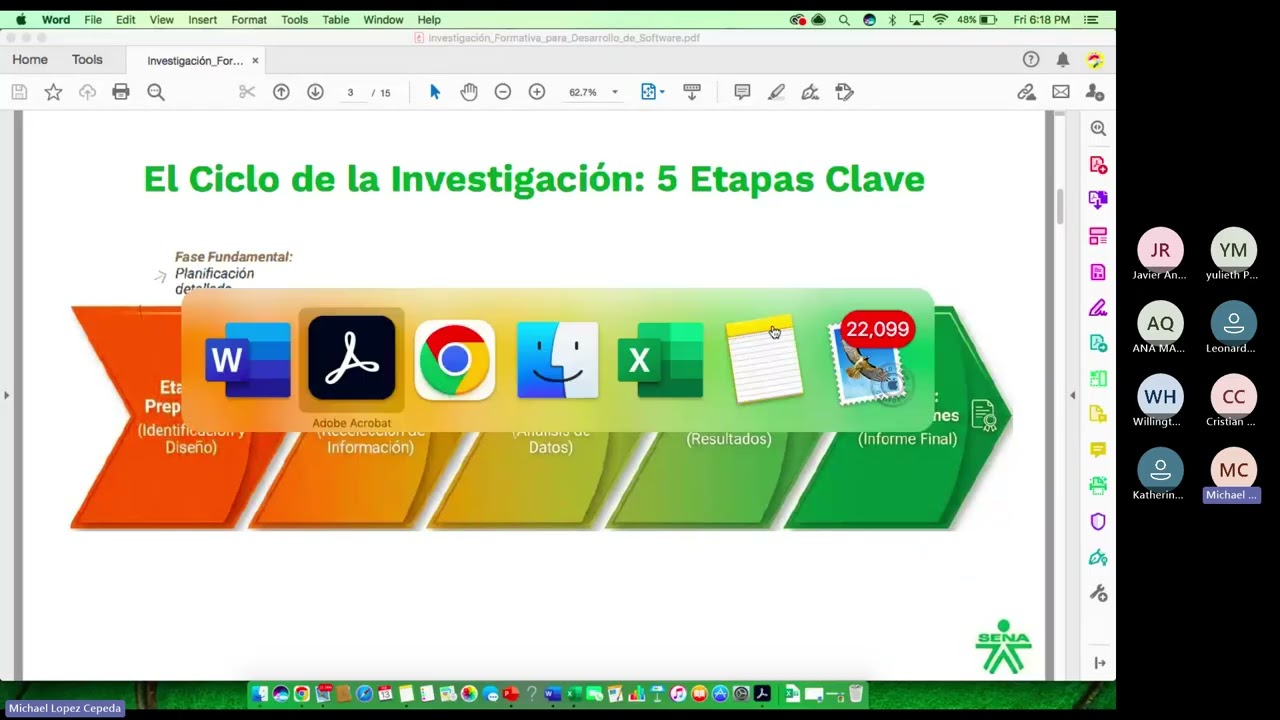Go to next page arrow

[x=315, y=92]
